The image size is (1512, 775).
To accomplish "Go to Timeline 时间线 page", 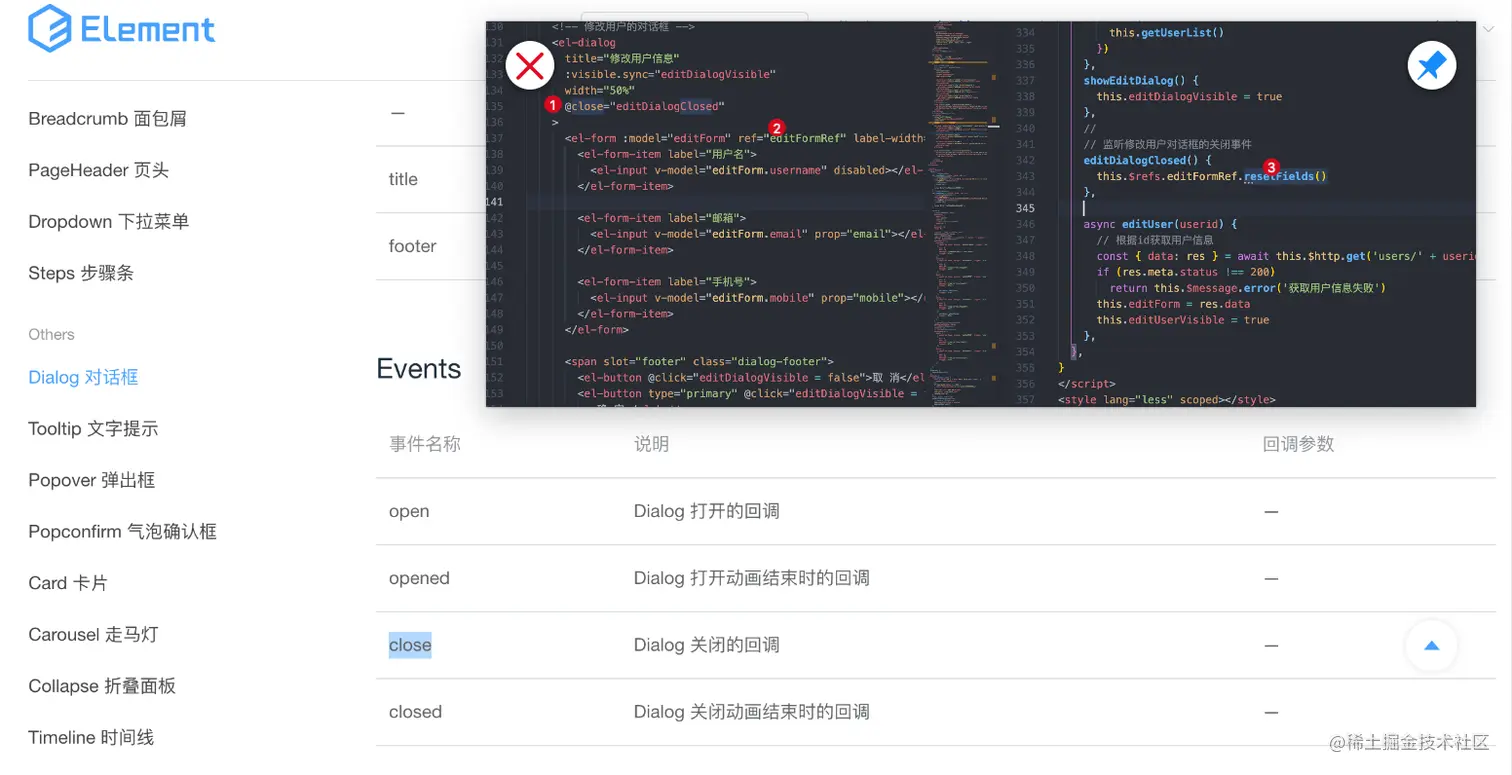I will [91, 738].
